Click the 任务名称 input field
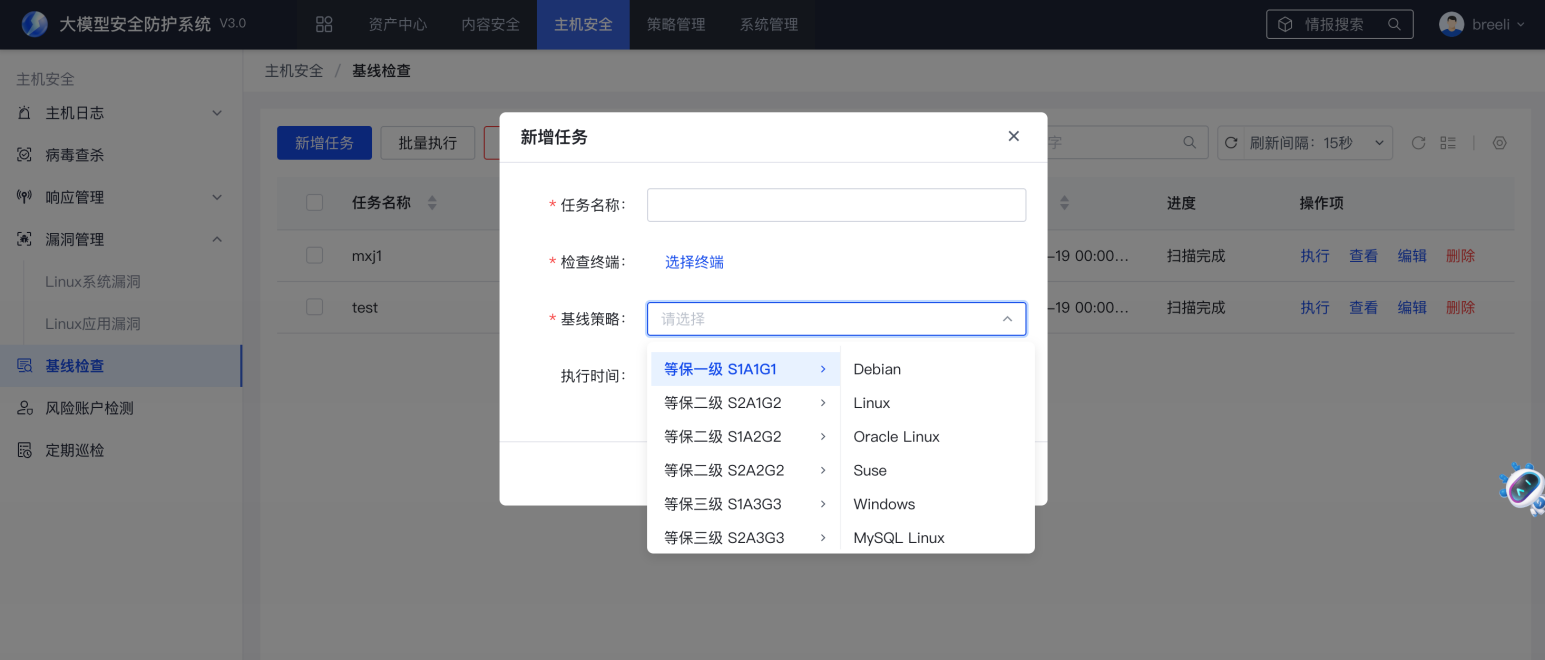1545x660 pixels. (836, 205)
